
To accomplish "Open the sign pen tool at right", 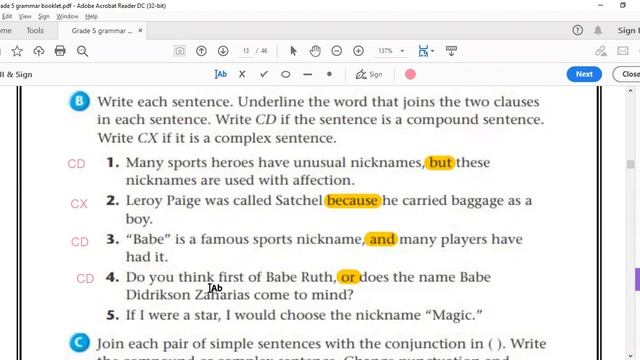I will coord(600,51).
